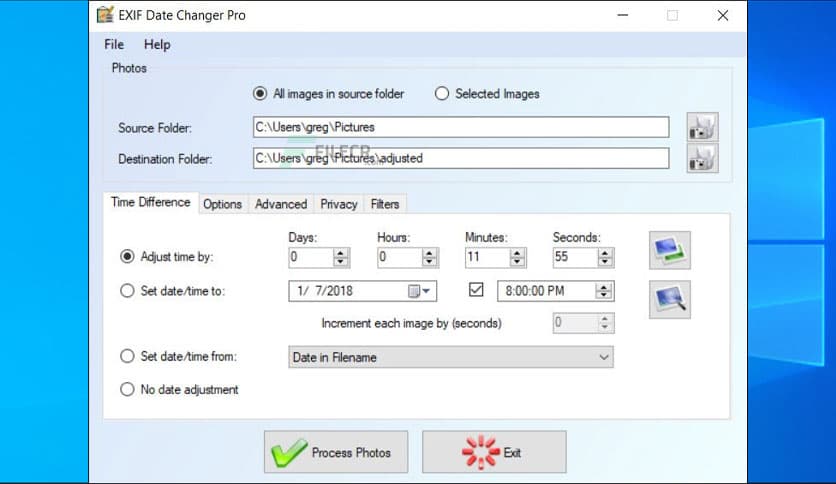Browse for source folder using camera icon
This screenshot has height=484, width=836.
tap(702, 127)
